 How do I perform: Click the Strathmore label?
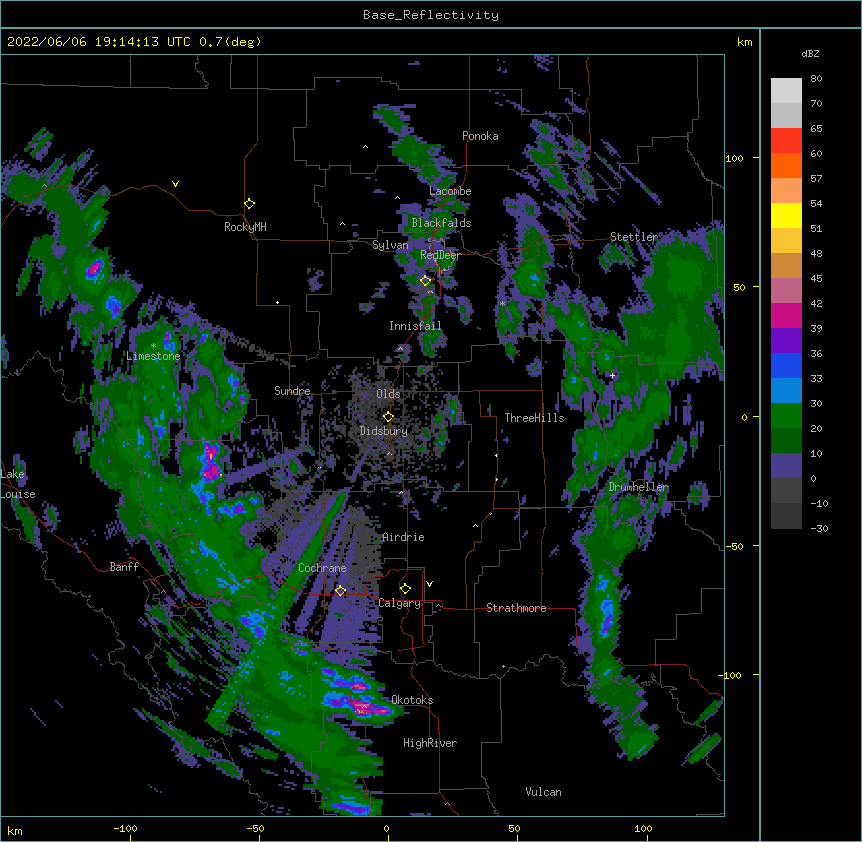coord(516,608)
